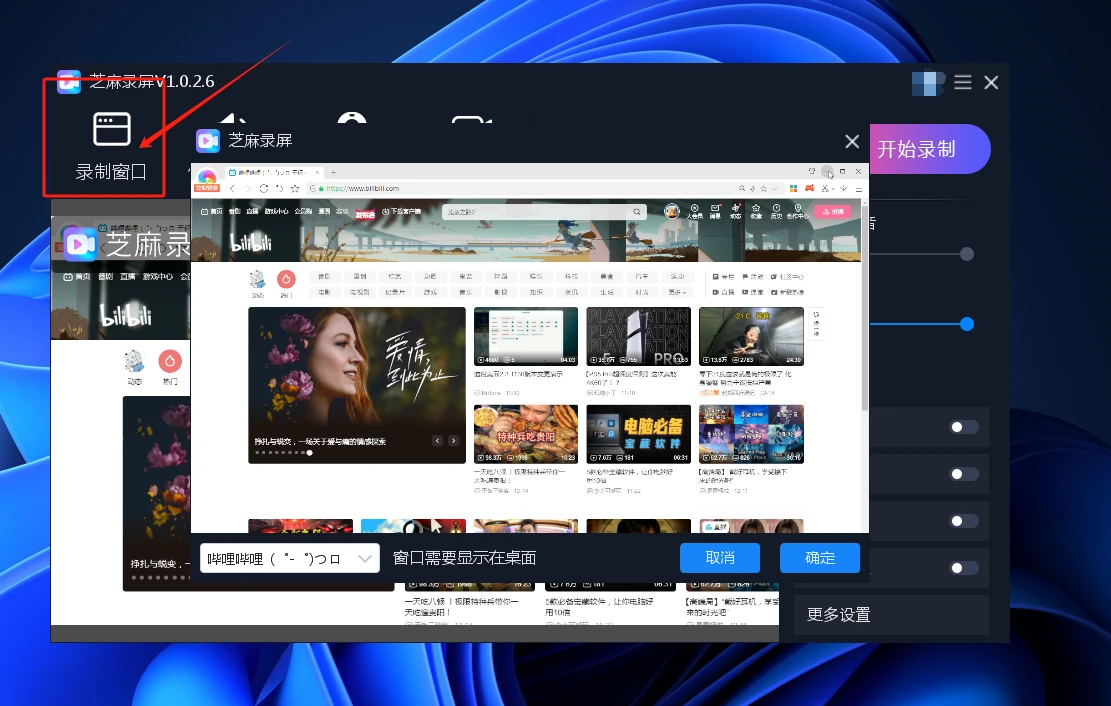
Task: Open 更多设置 more settings
Action: click(839, 614)
